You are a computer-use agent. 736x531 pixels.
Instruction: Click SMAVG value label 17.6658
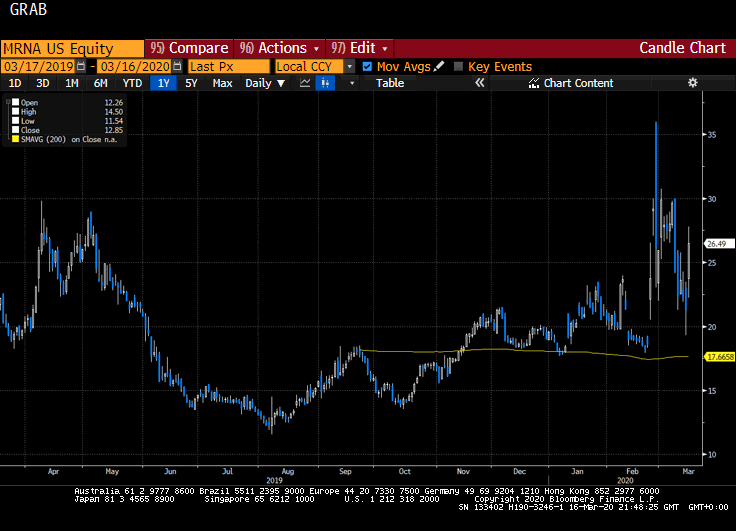coord(720,357)
